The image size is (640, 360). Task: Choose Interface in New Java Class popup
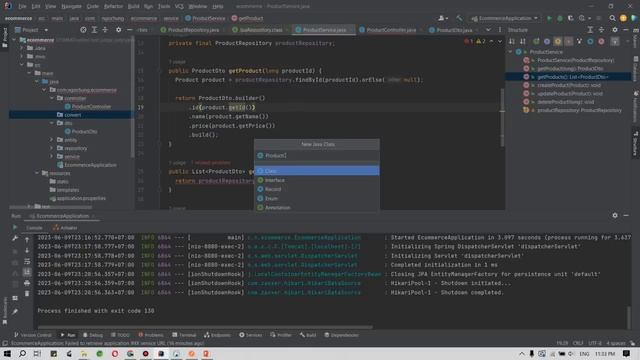[x=317, y=180]
